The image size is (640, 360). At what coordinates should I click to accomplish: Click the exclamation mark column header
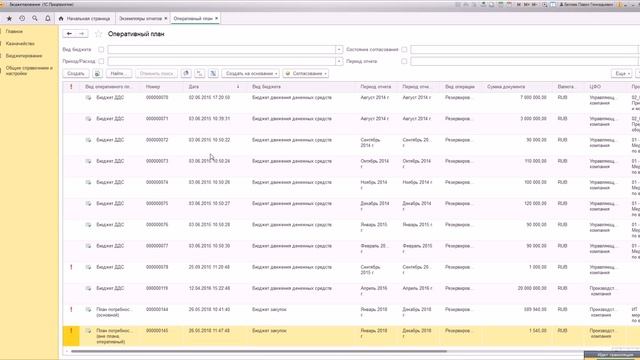point(71,87)
